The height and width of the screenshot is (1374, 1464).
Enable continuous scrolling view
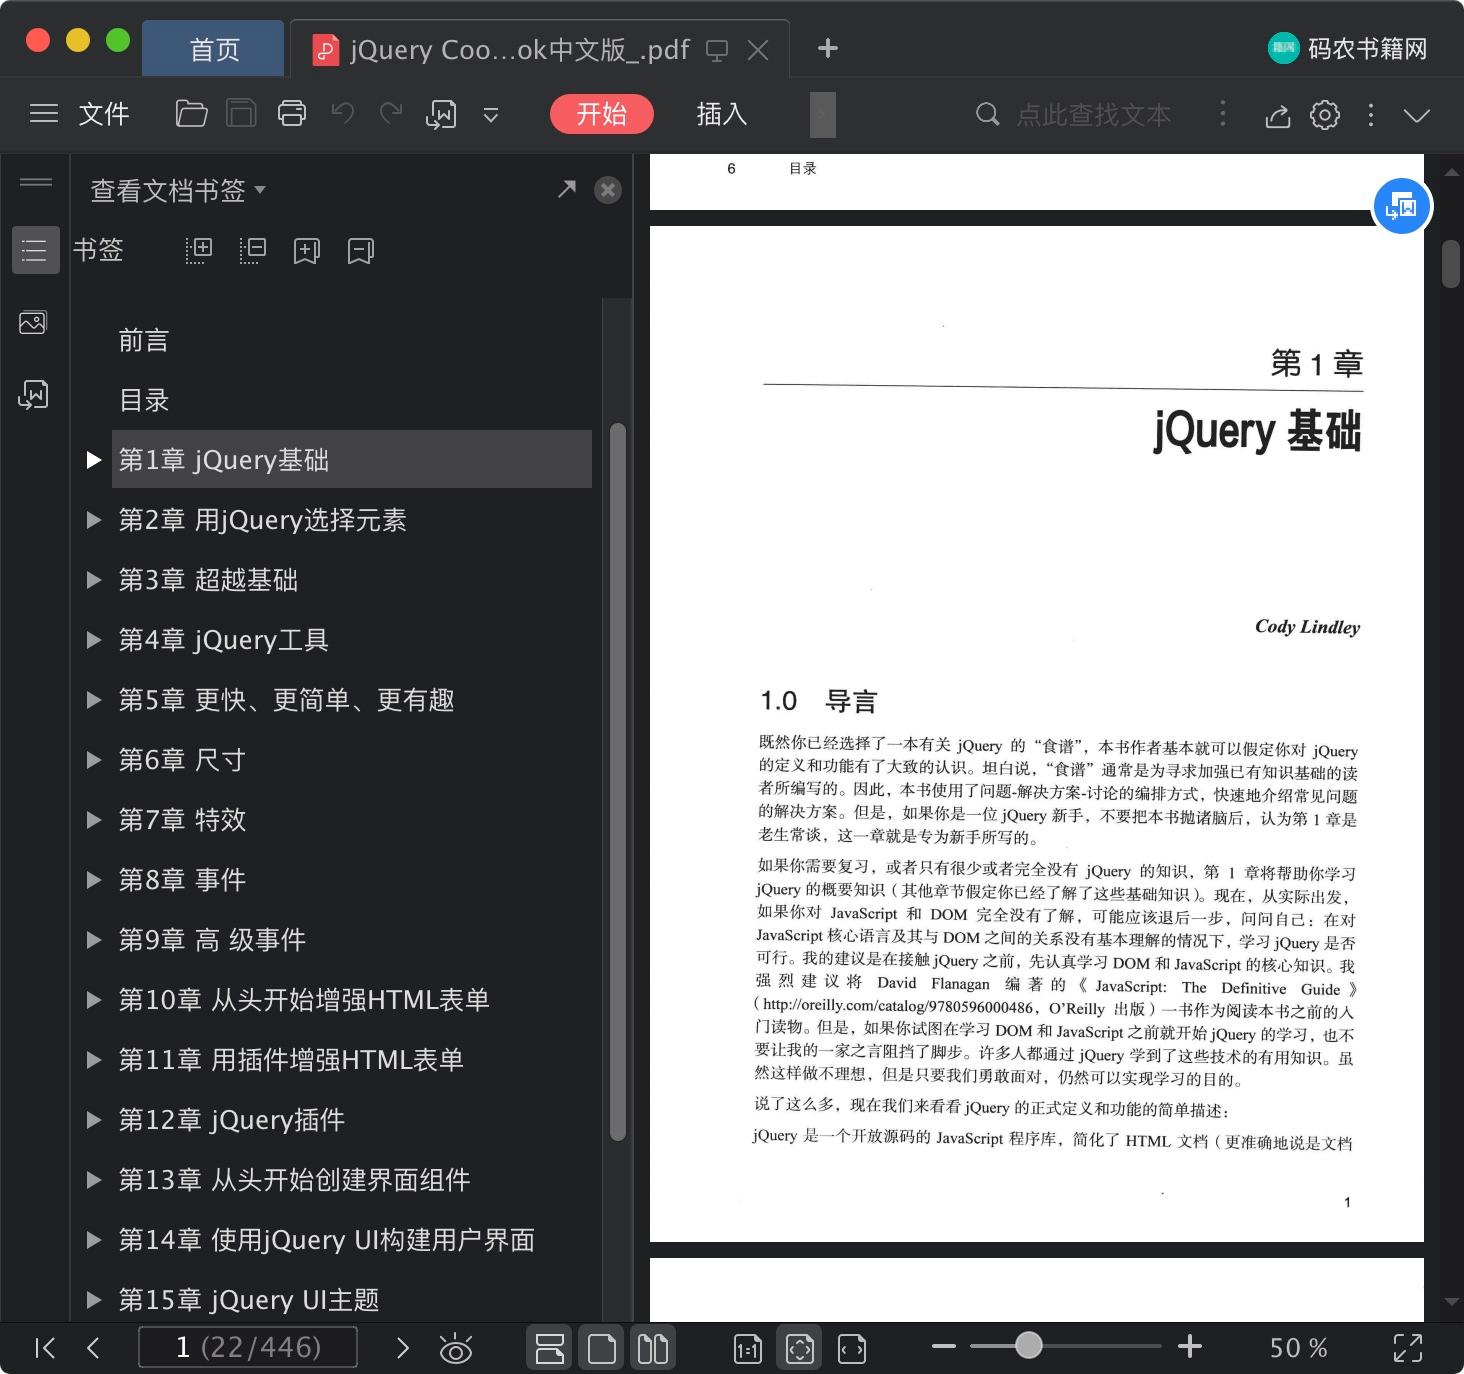[x=550, y=1348]
